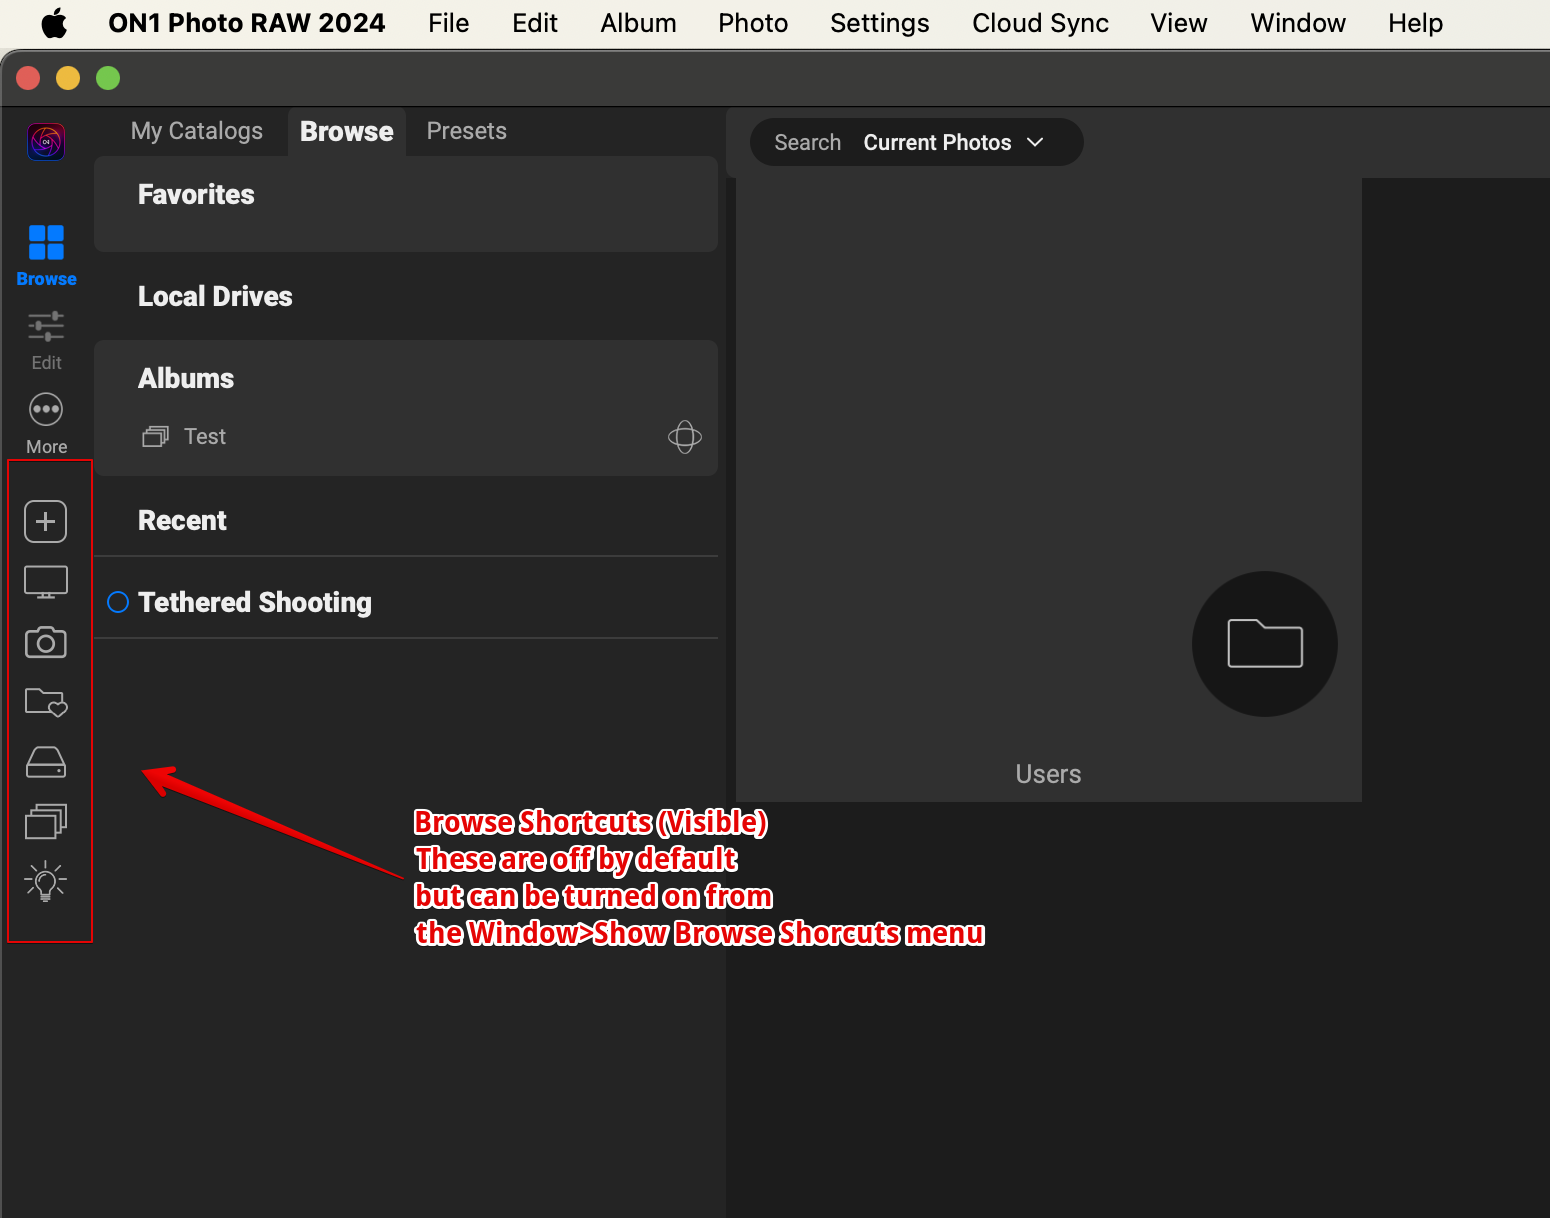
Task: Click the lightbulb shortcut icon
Action: coord(46,882)
